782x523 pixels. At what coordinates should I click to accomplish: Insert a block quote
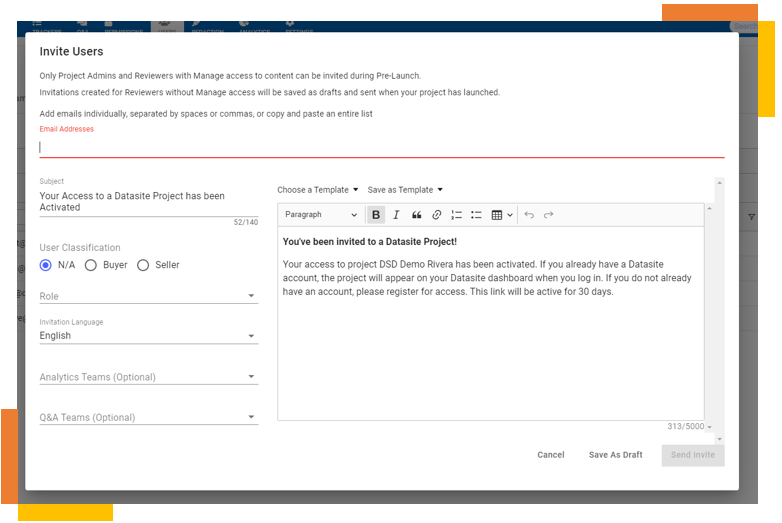[416, 215]
